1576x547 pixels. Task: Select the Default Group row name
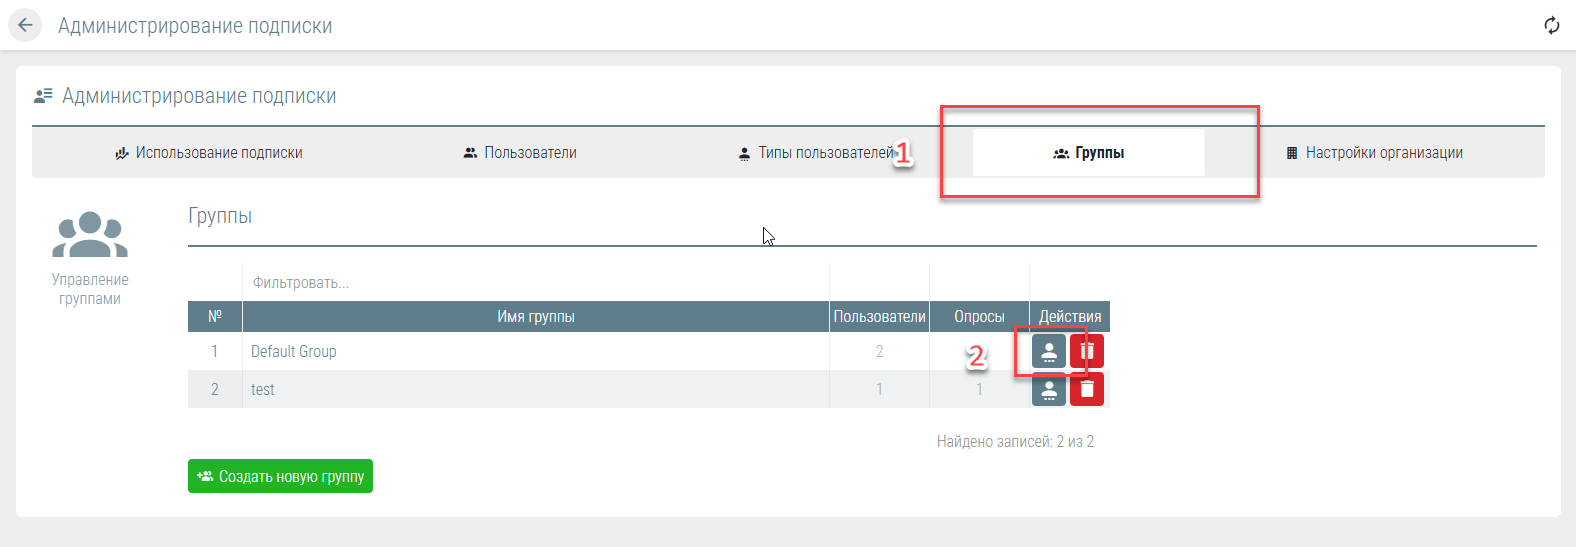click(294, 351)
